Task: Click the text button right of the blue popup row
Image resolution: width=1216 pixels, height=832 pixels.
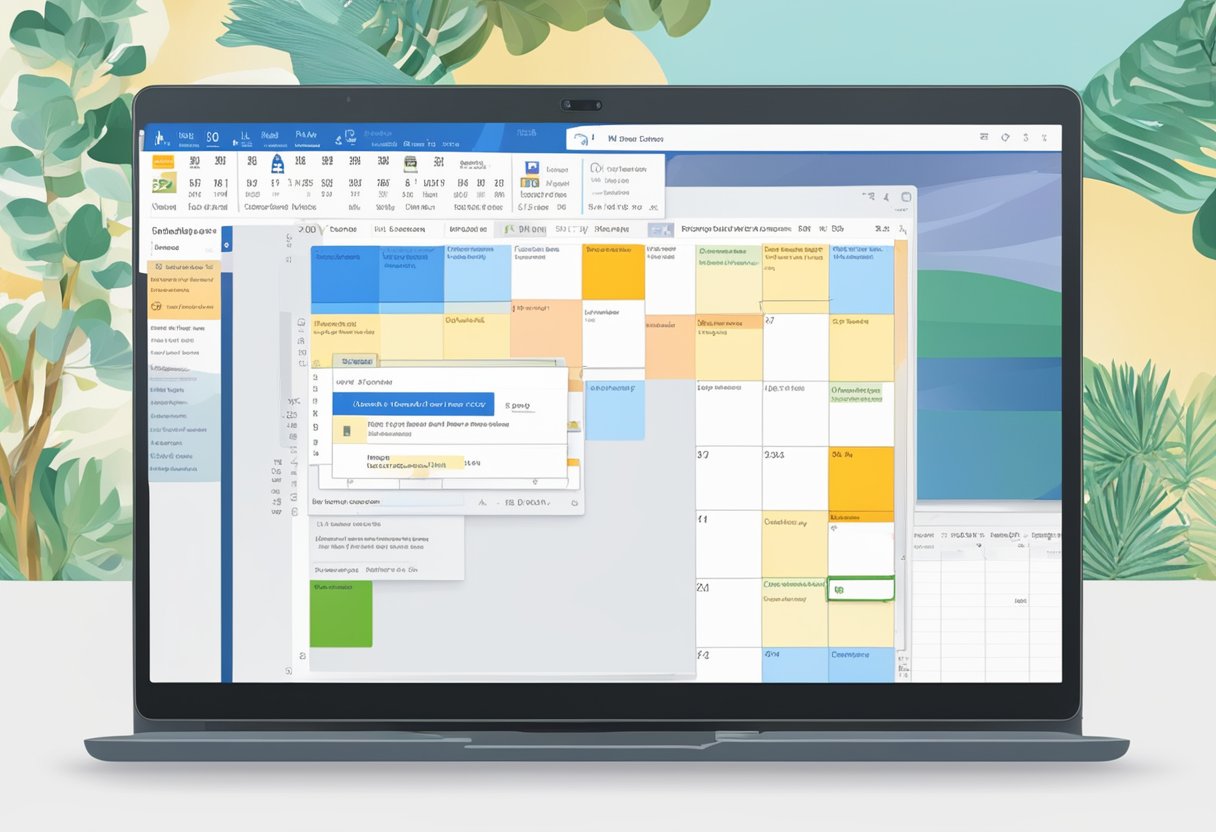Action: 518,406
